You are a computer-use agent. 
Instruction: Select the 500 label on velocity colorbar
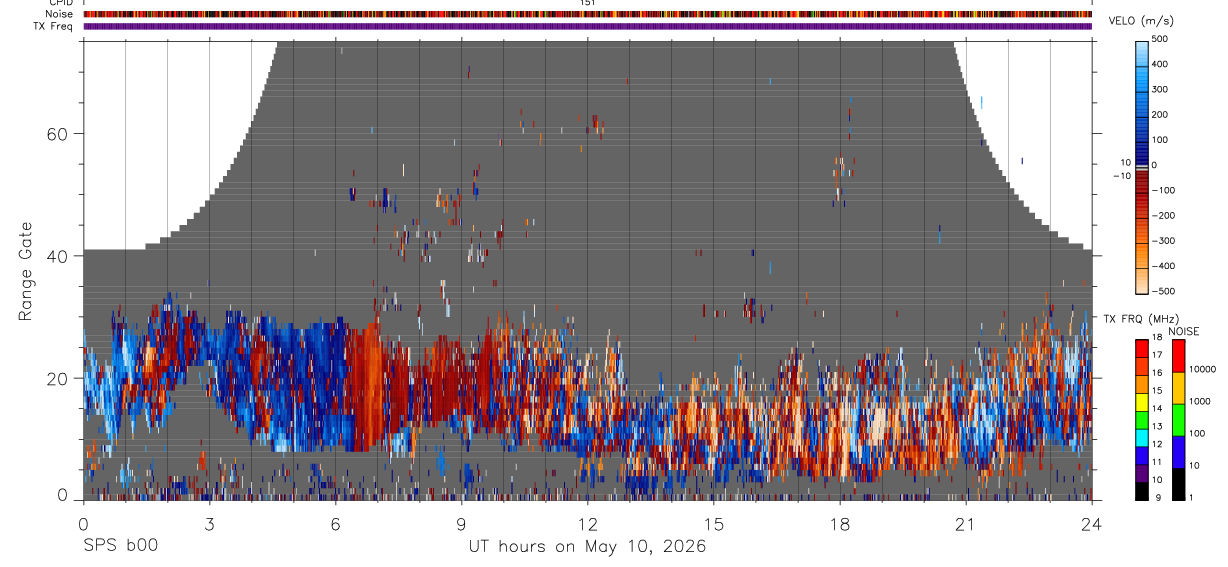[1160, 39]
